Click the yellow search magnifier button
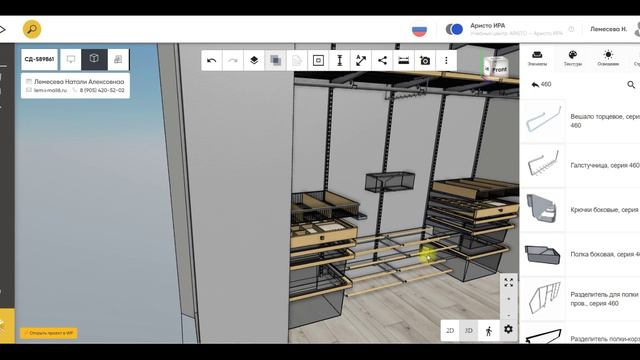Viewport: 640px width, 360px height. [x=32, y=29]
